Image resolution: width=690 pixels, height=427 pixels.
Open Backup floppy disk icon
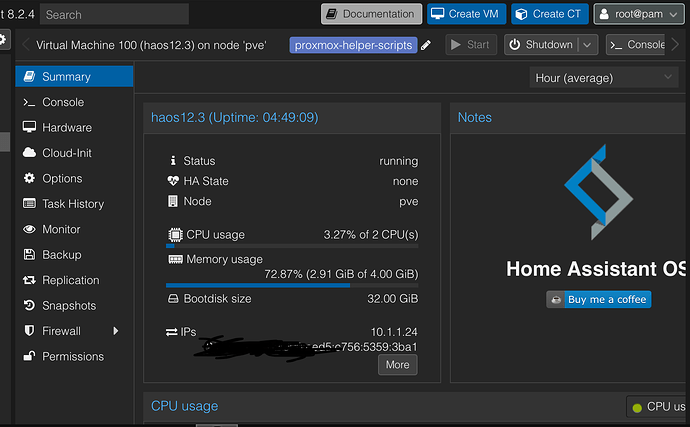pos(29,254)
